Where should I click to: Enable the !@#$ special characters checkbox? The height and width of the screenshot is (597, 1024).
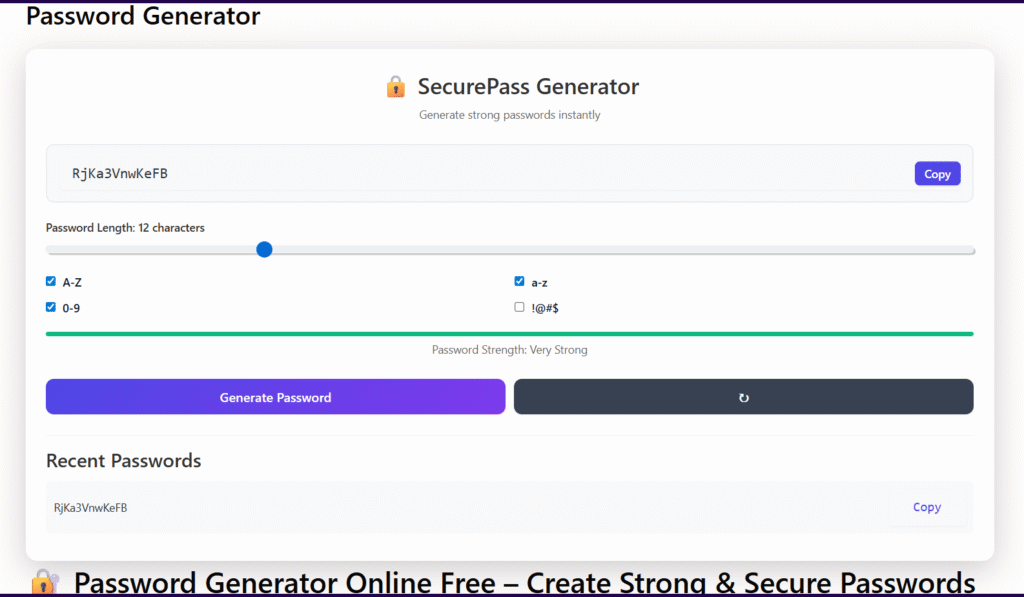pos(519,307)
